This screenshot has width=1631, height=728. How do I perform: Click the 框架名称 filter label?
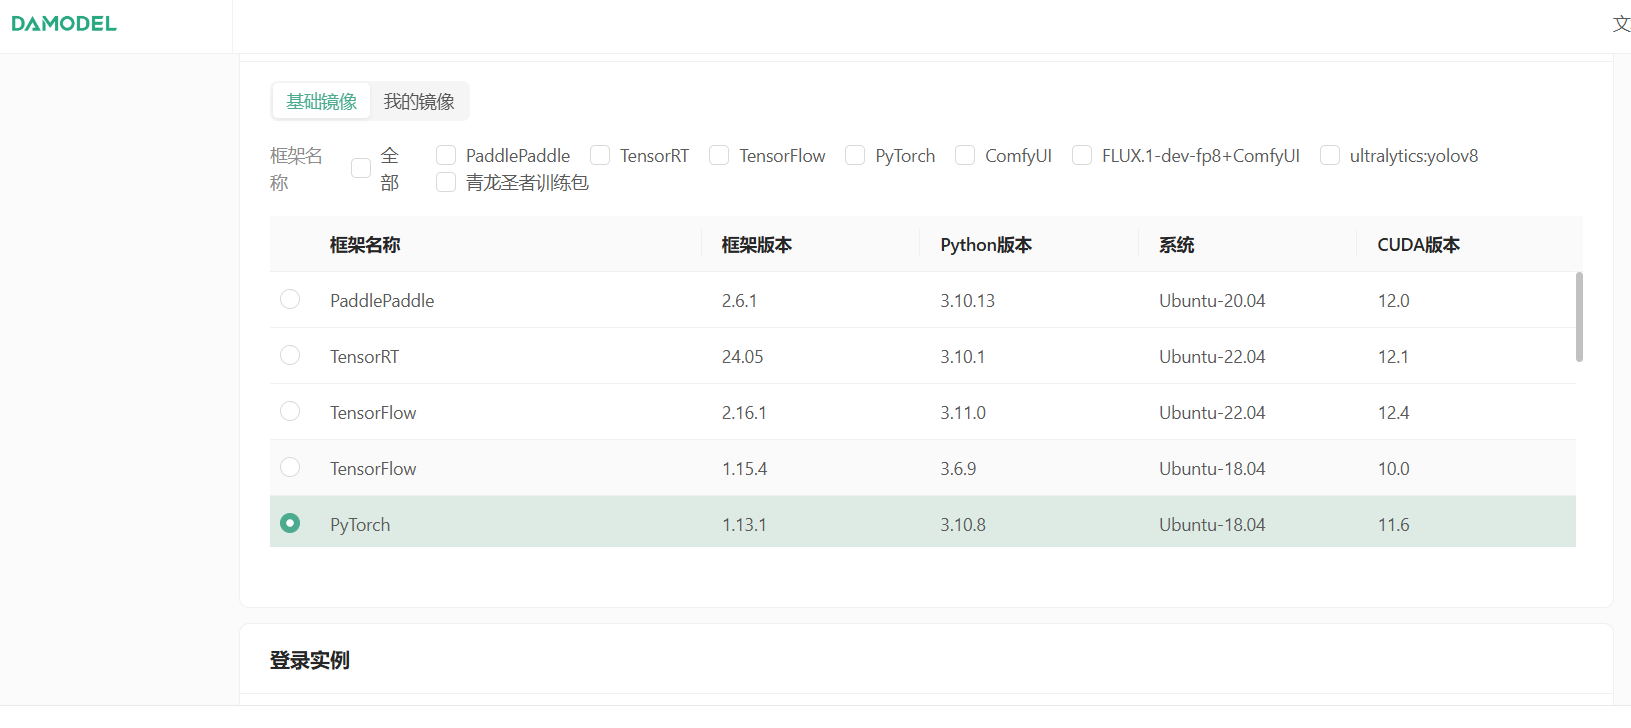click(x=296, y=169)
